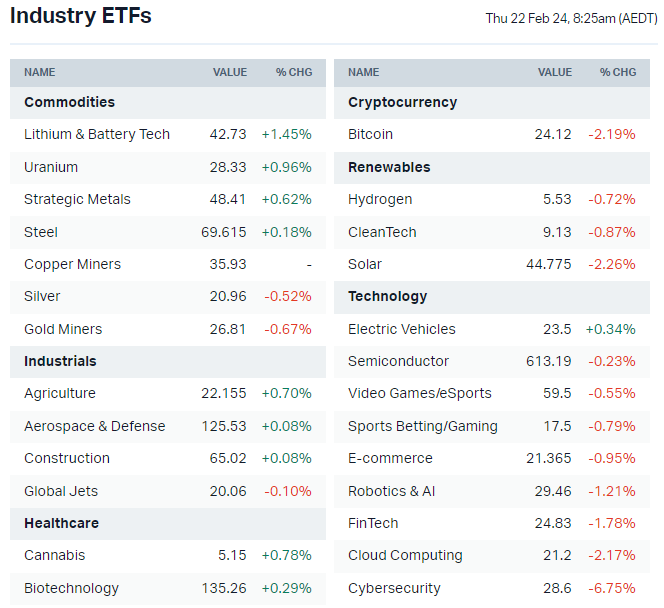The height and width of the screenshot is (608, 664).
Task: Click the left table NAME column header
Action: coord(40,72)
